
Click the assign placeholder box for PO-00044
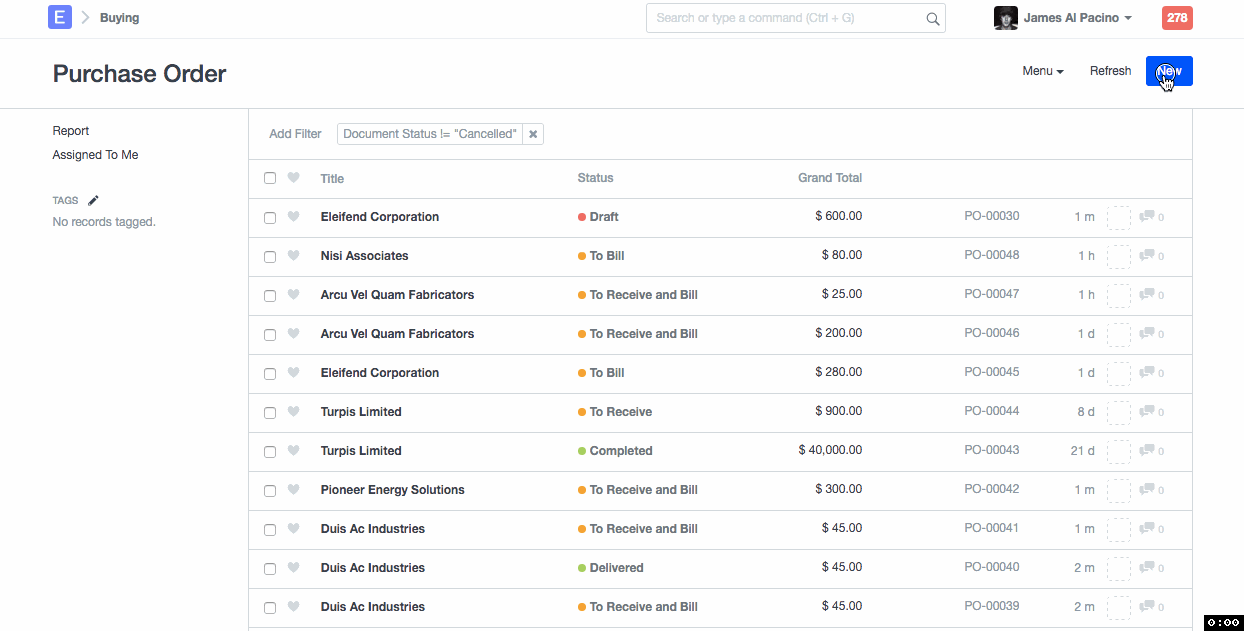pyautogui.click(x=1118, y=412)
